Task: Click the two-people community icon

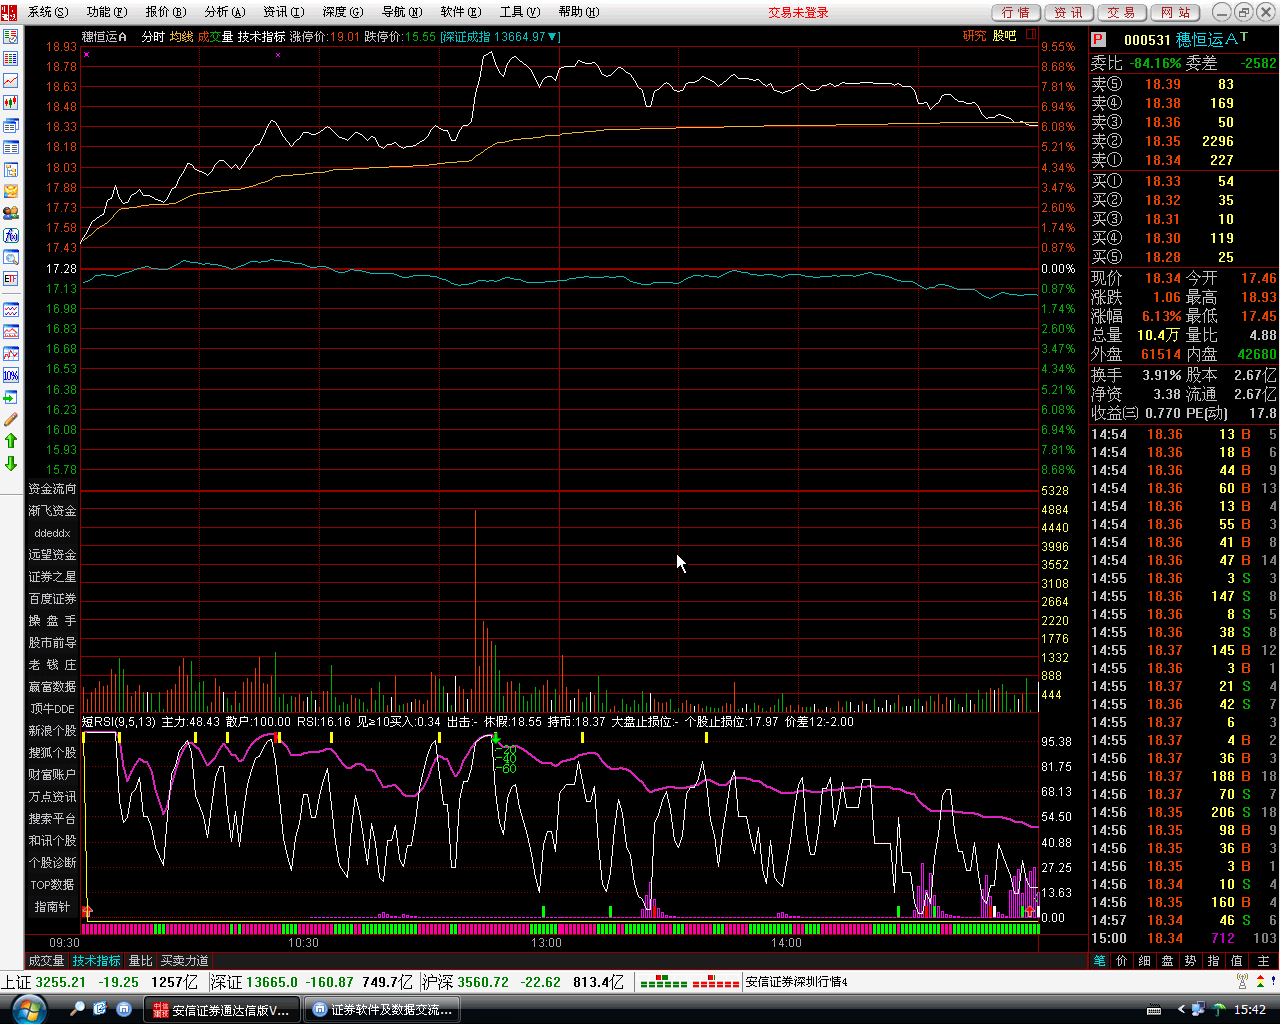Action: click(x=11, y=213)
